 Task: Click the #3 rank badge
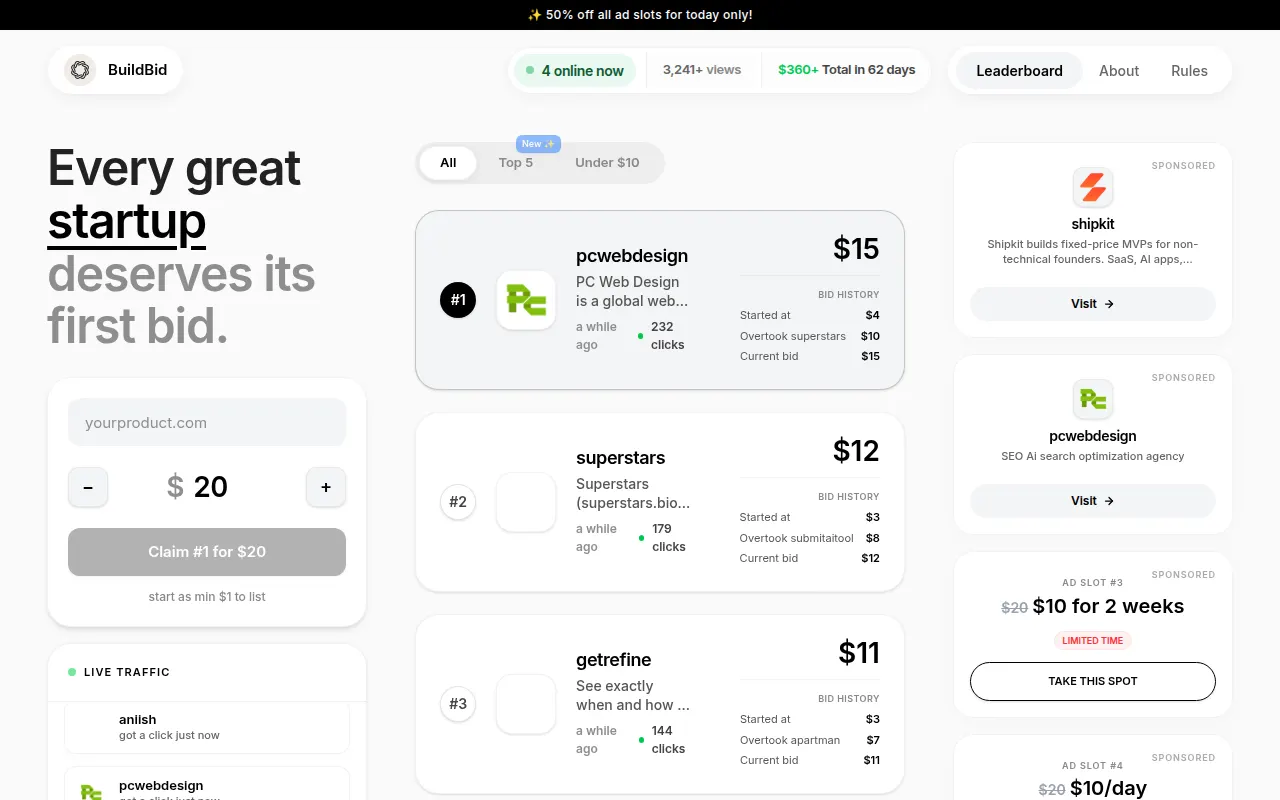click(458, 704)
